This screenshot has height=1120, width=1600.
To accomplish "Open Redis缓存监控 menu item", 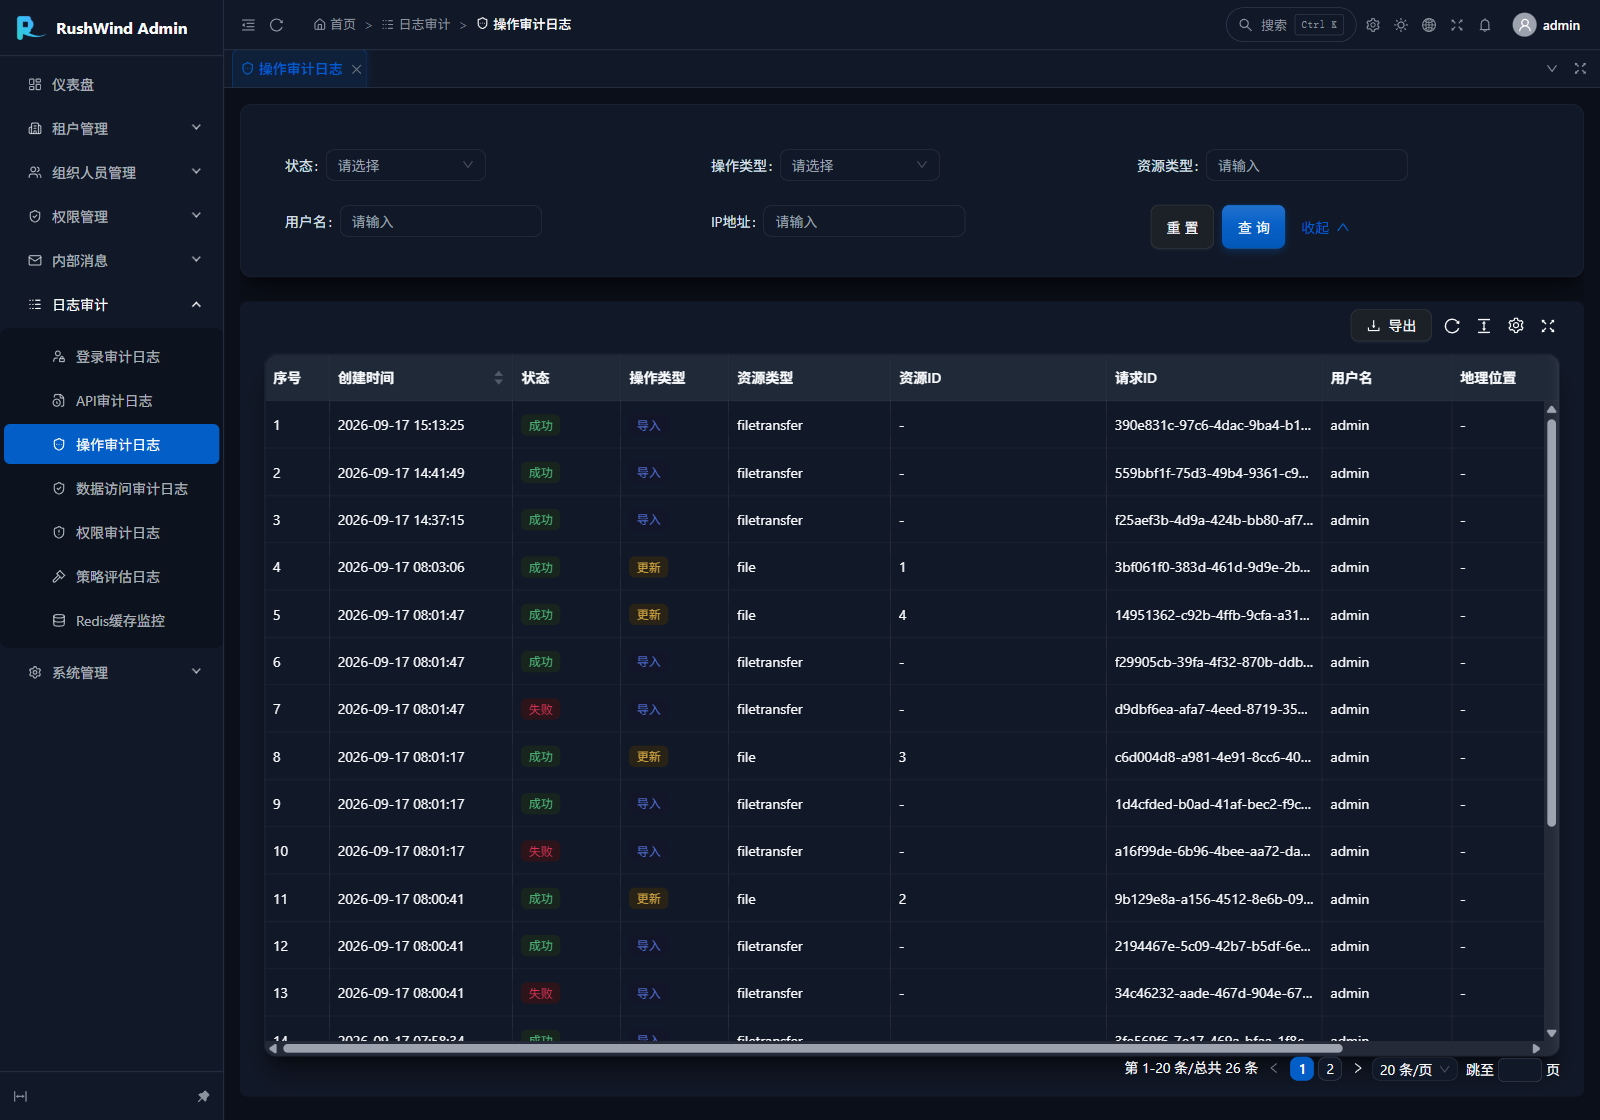I will click(112, 620).
